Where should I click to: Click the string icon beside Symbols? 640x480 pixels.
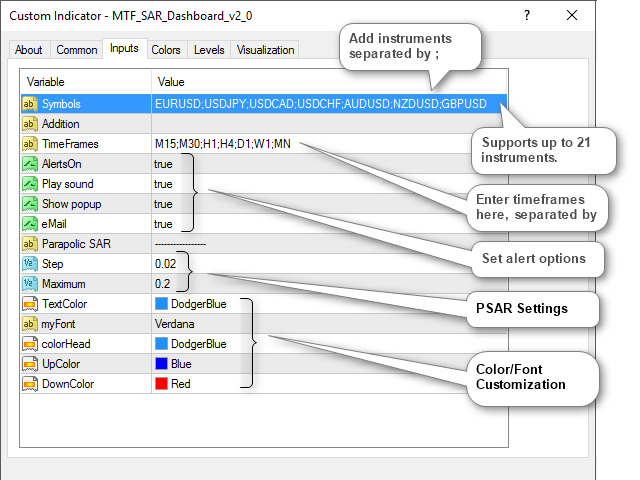pos(29,104)
